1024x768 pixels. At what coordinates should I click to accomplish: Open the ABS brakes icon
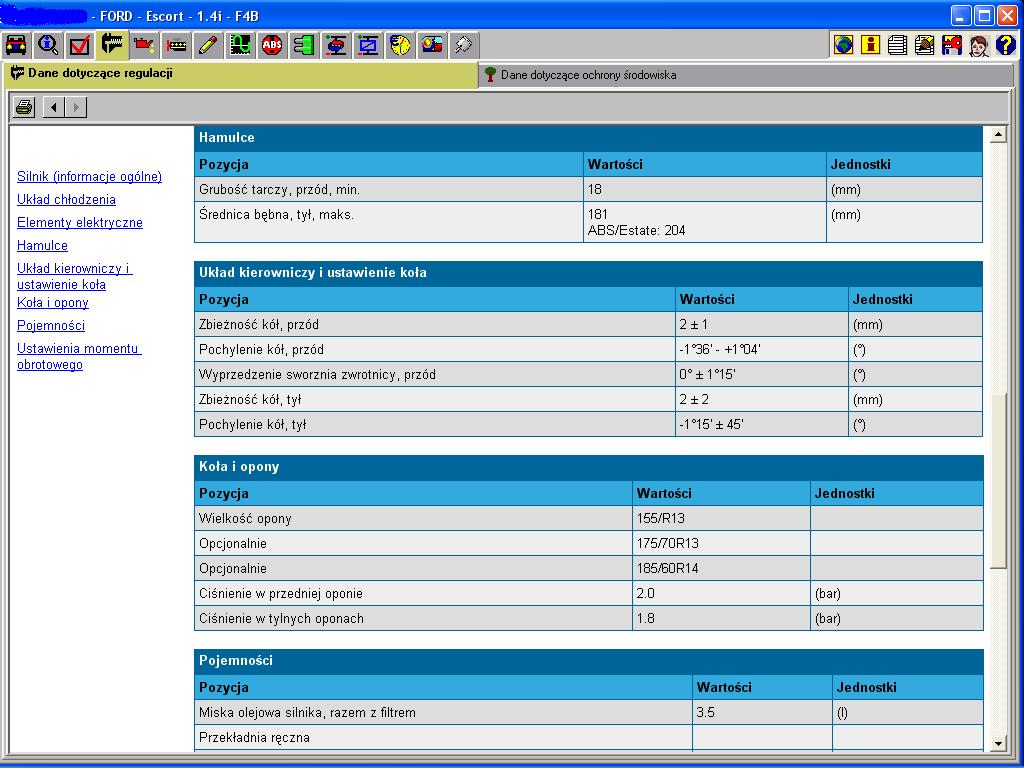tap(272, 45)
